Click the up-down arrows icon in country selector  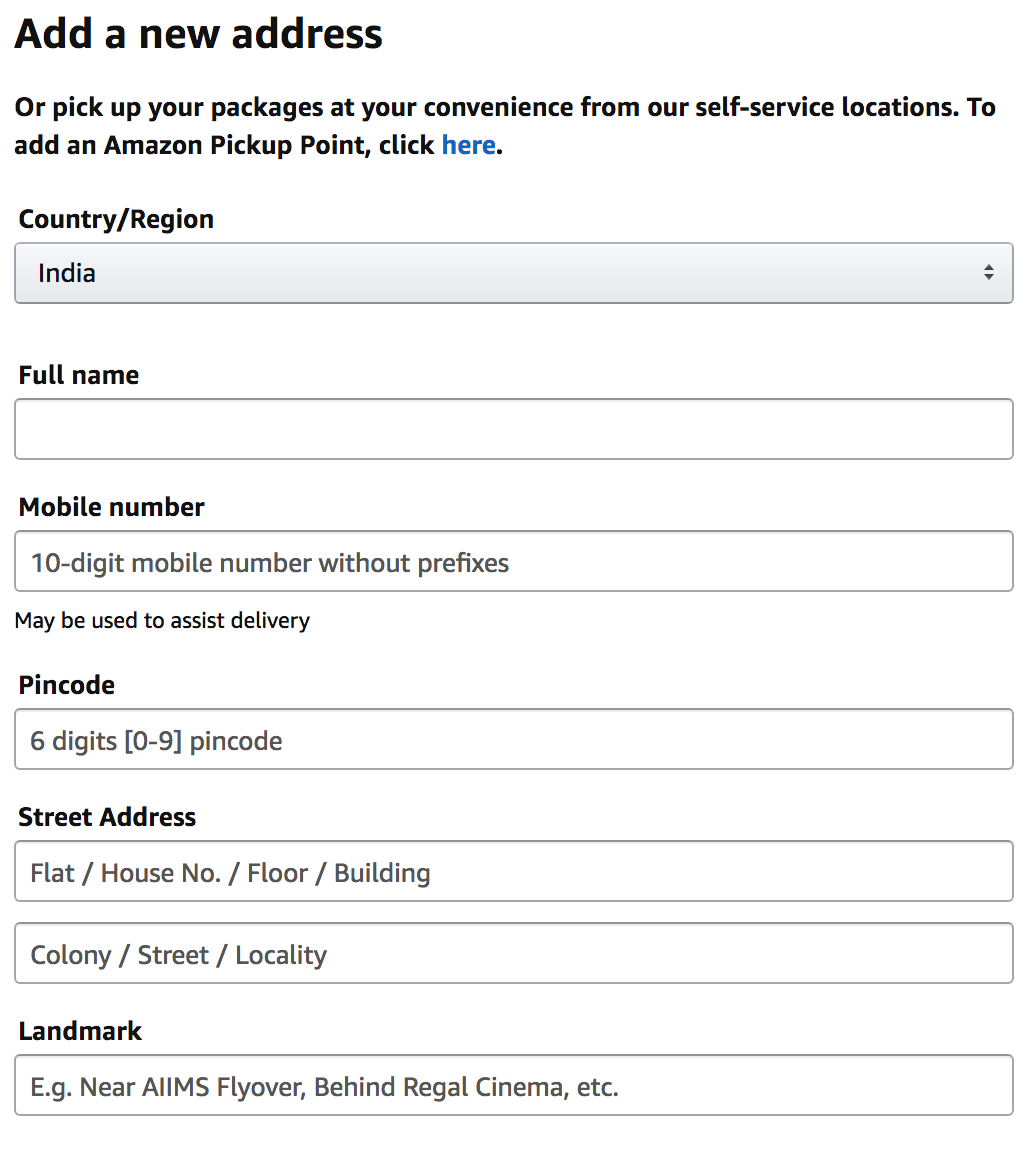(988, 272)
